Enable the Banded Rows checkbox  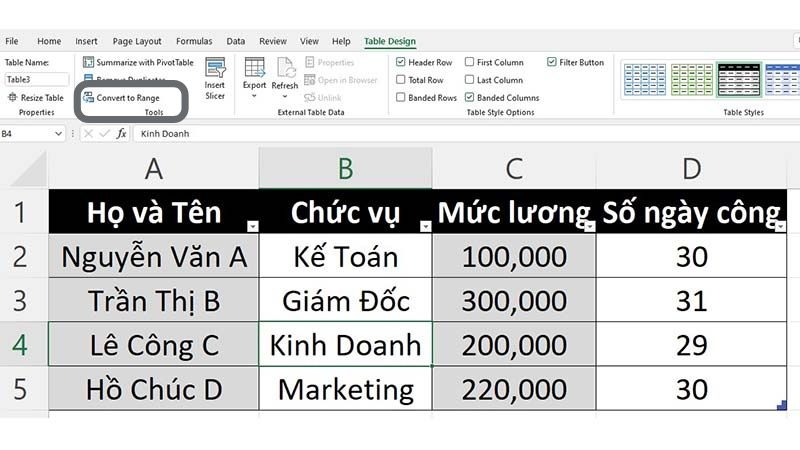click(401, 97)
